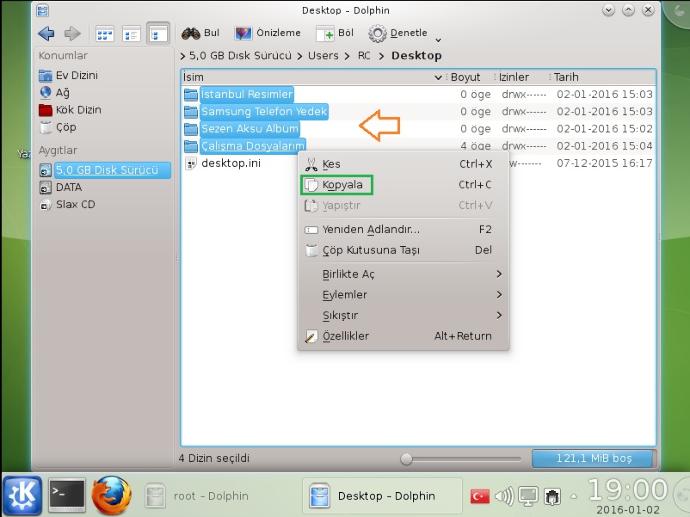Sort by Boyut column header
Screen dimensions: 690x517
tap(470, 77)
